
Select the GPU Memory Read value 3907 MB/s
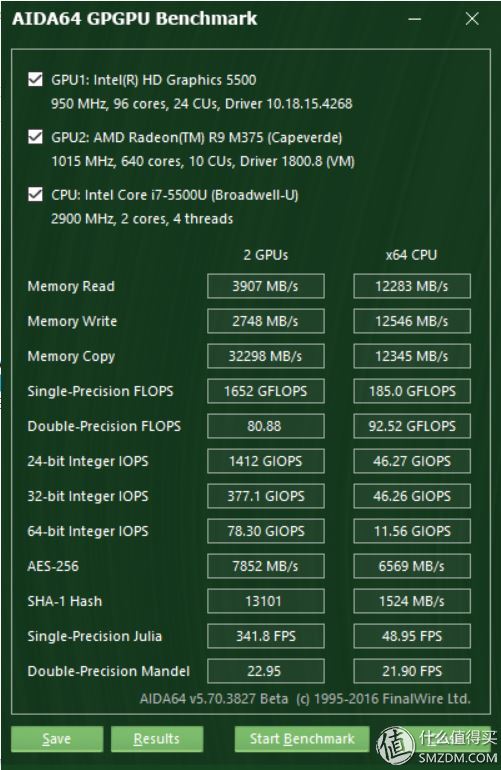[266, 286]
